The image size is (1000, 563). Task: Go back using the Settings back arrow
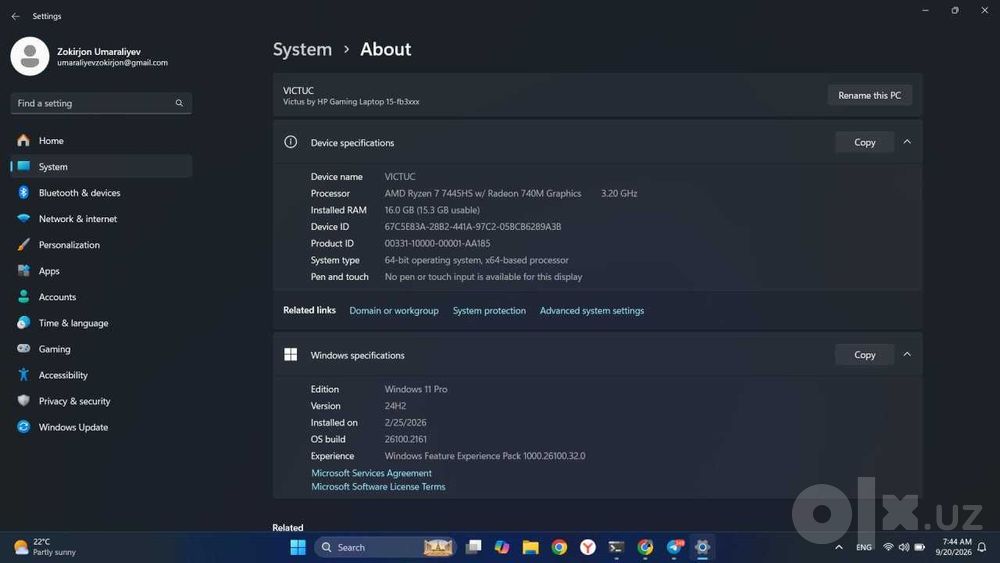(15, 16)
